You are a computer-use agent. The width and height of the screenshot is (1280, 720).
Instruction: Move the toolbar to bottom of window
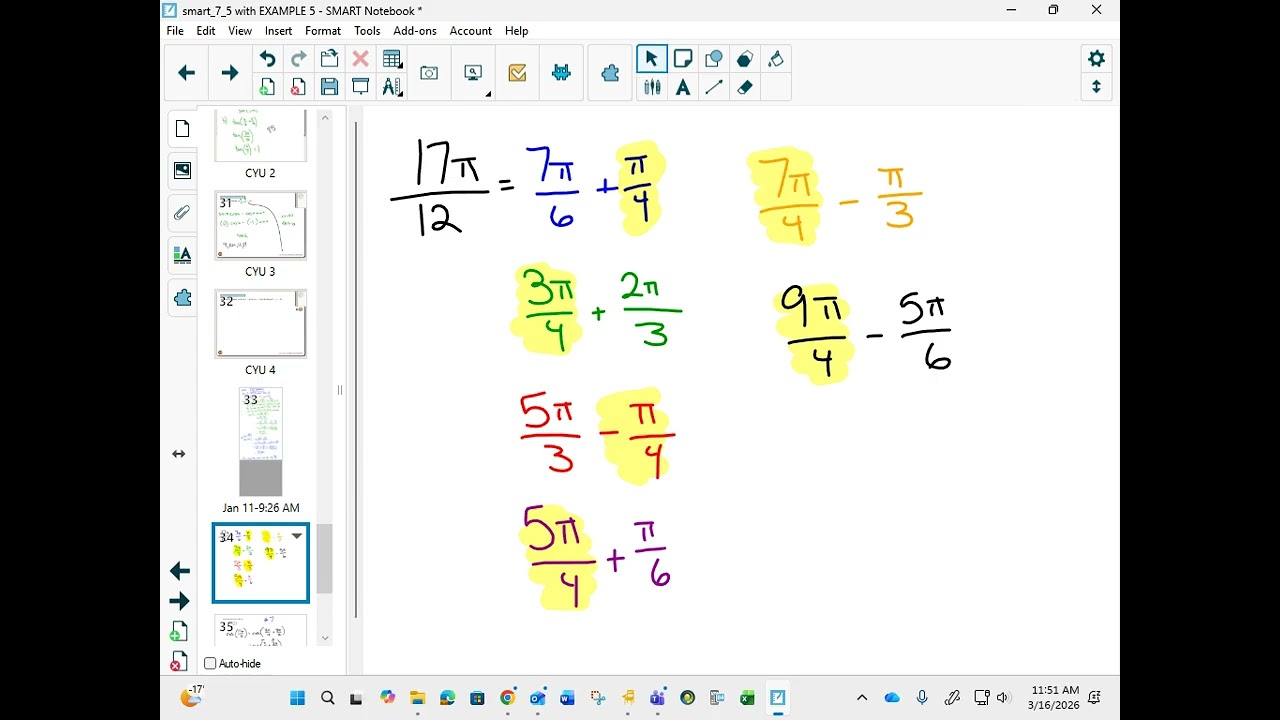[x=1096, y=87]
